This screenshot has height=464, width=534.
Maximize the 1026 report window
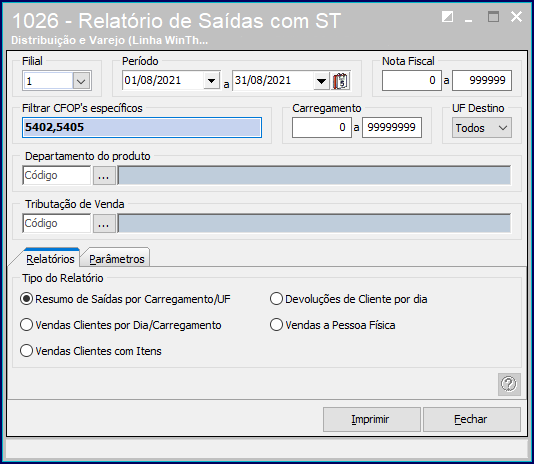click(493, 17)
